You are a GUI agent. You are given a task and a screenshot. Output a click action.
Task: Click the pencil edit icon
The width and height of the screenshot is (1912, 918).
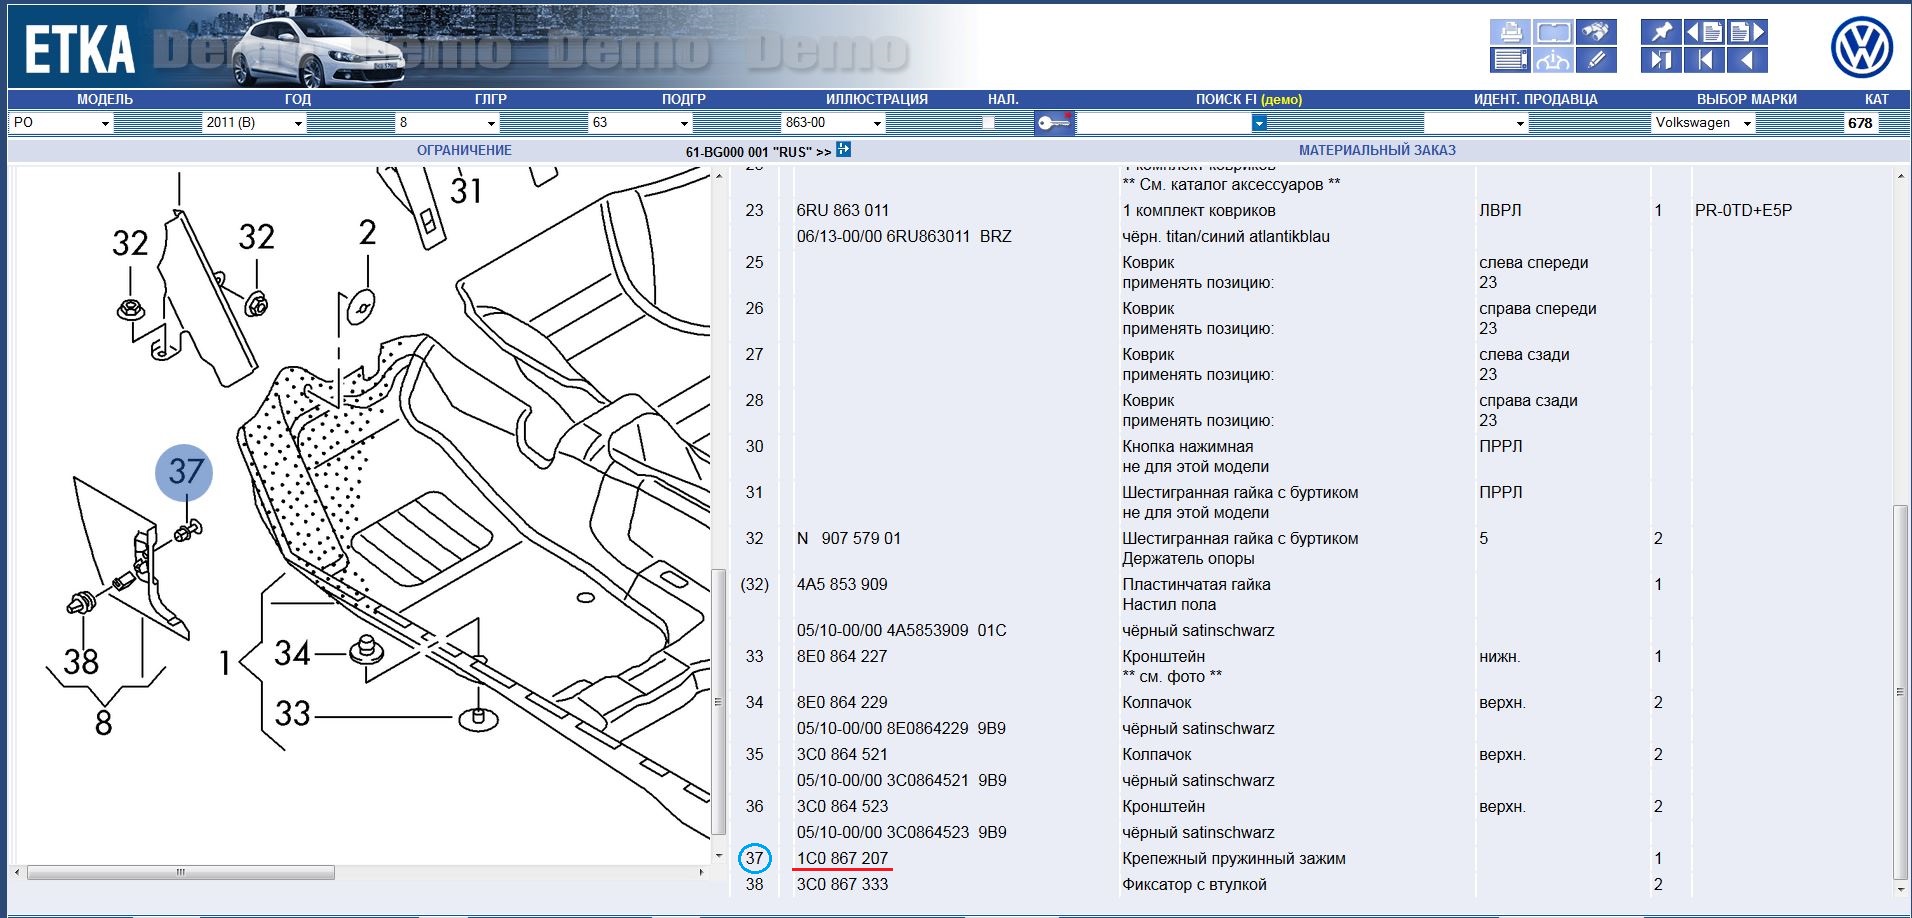[1596, 60]
